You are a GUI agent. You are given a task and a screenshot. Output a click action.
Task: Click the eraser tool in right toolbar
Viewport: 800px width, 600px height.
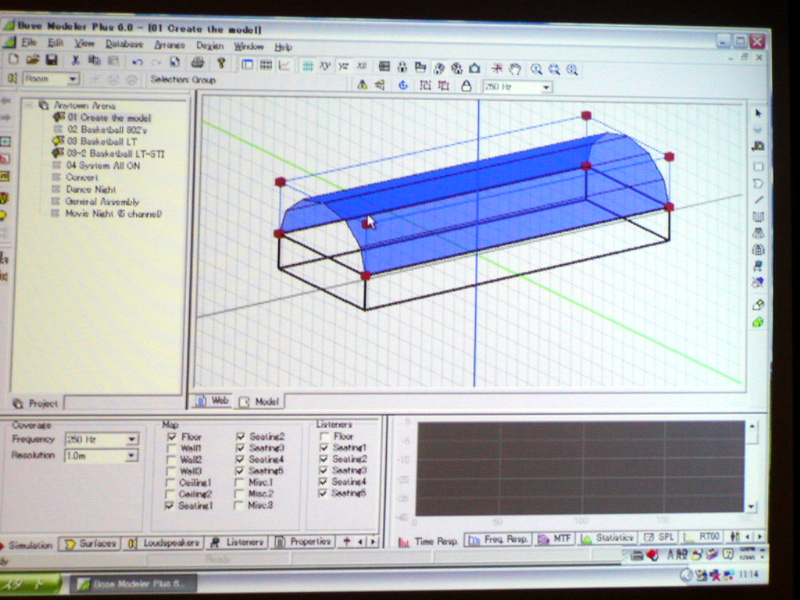click(758, 304)
